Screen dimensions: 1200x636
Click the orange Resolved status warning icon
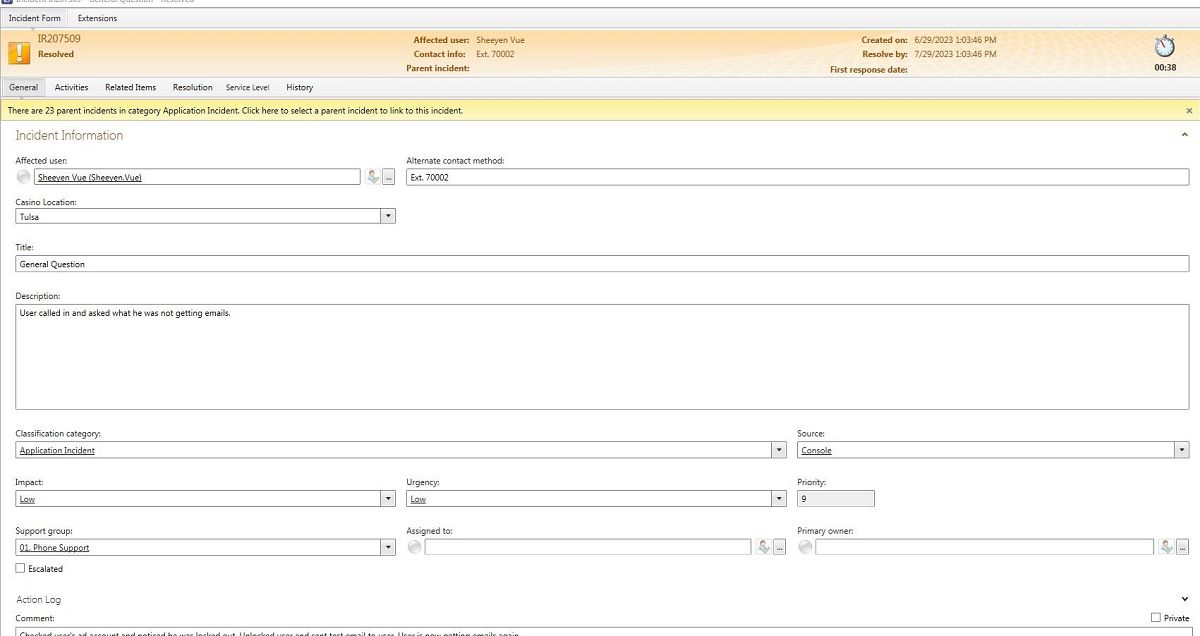[19, 53]
